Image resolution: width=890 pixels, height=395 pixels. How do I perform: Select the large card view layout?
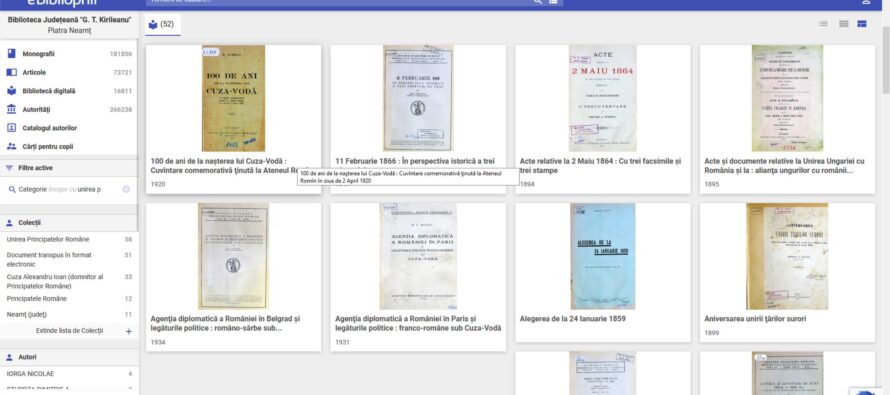862,24
